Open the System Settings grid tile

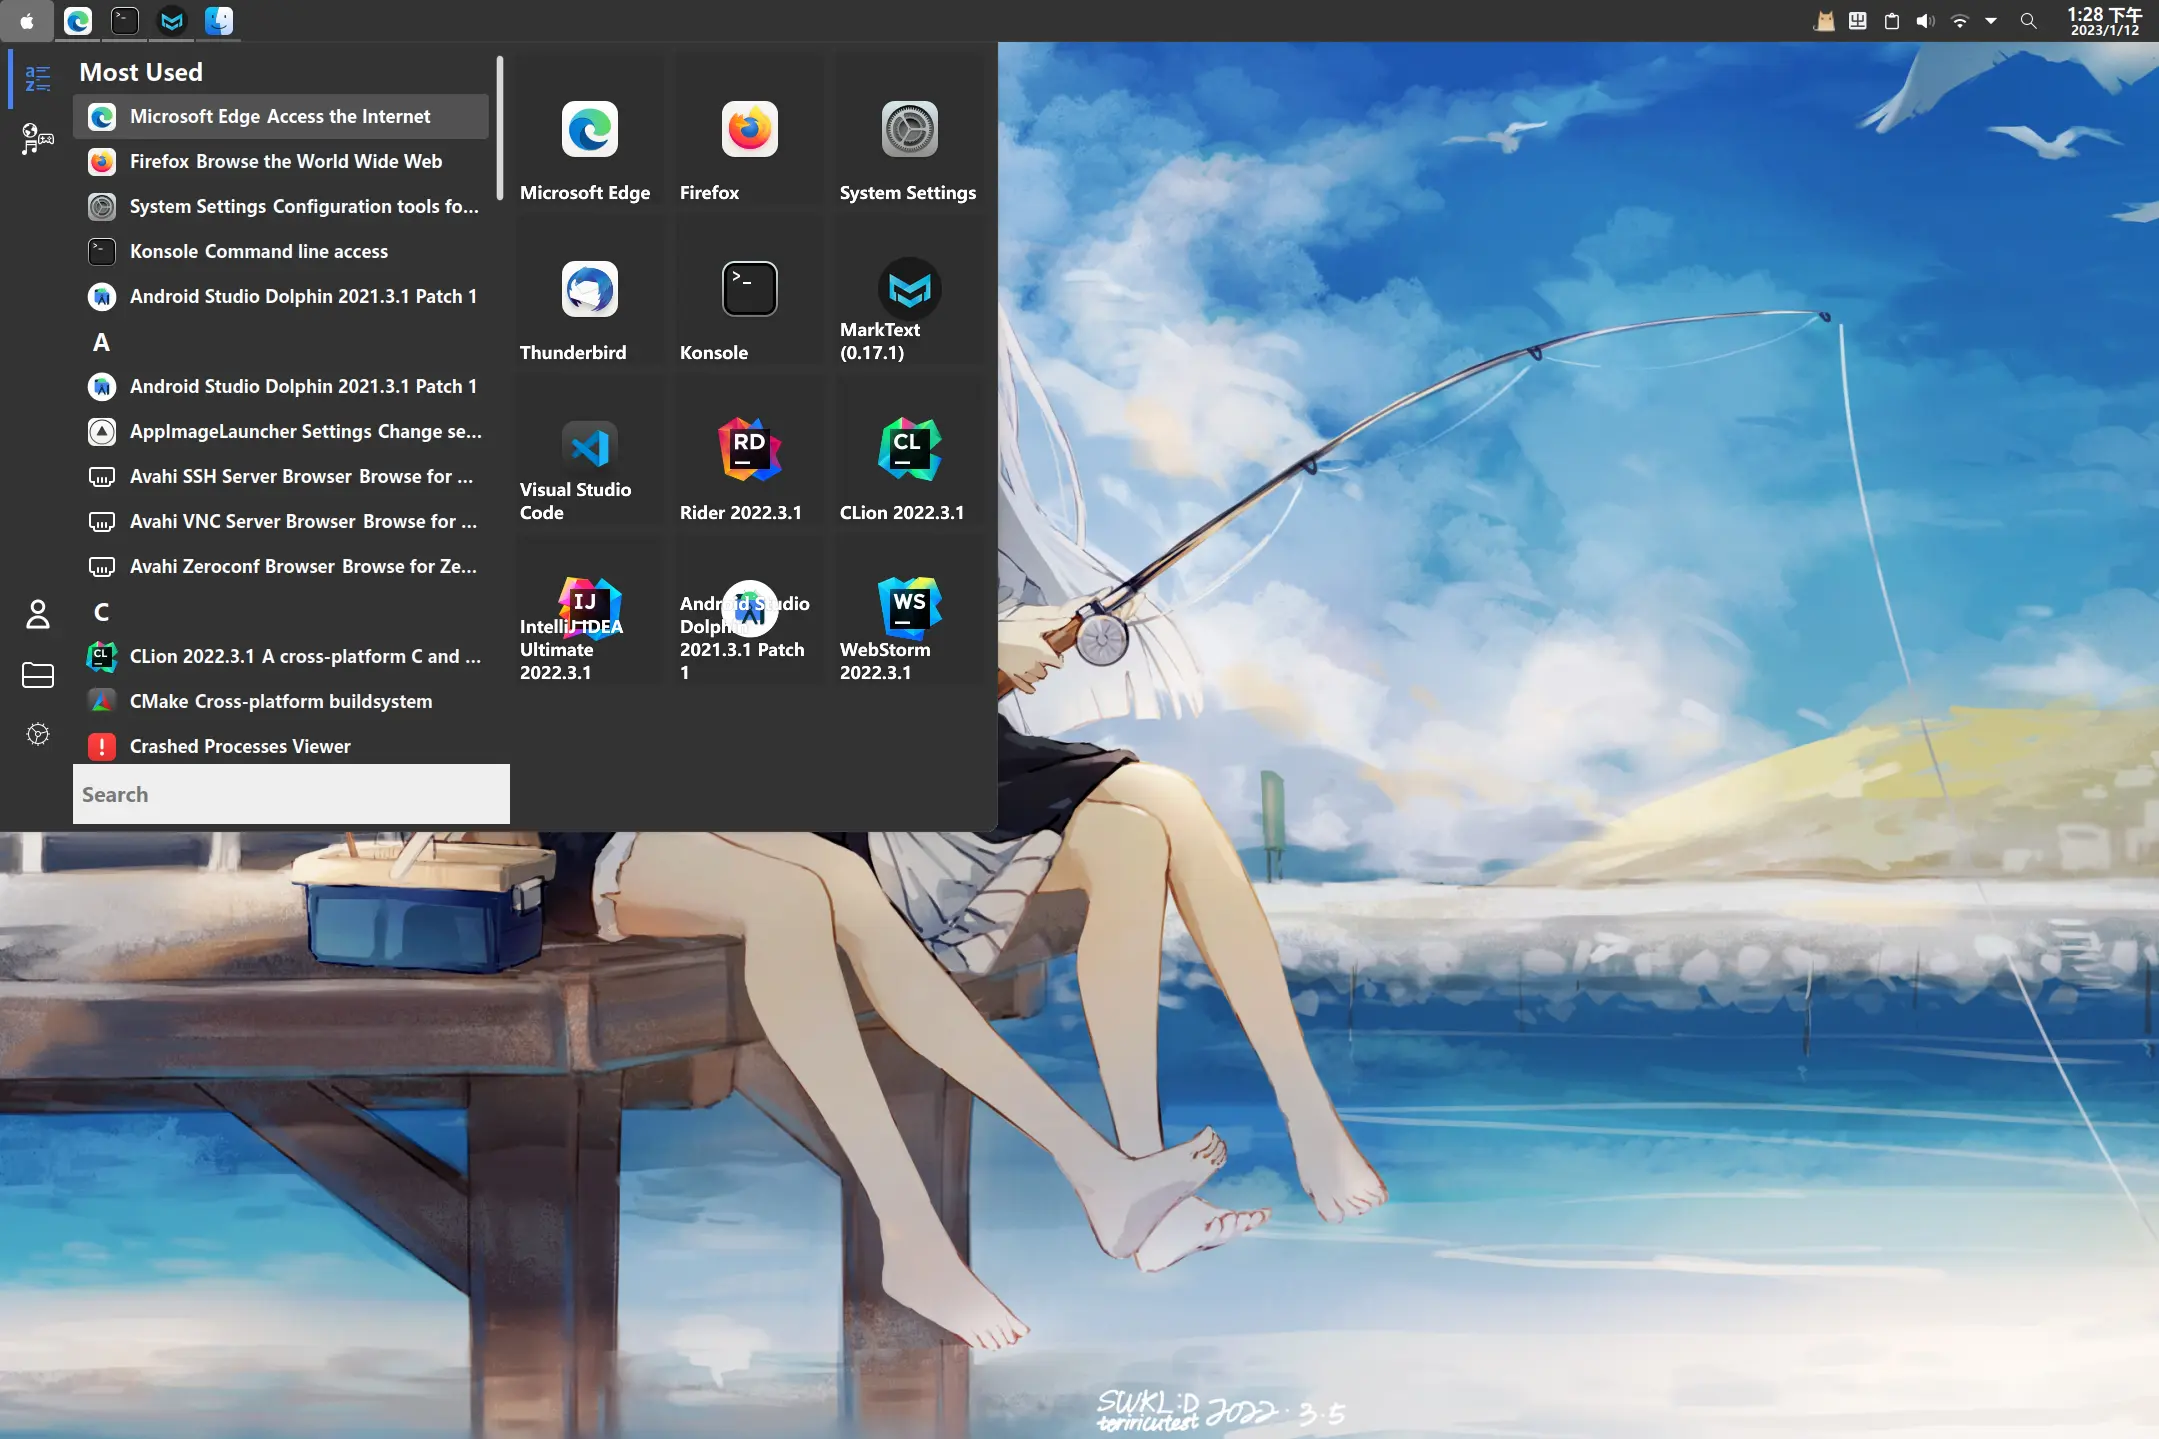point(908,131)
